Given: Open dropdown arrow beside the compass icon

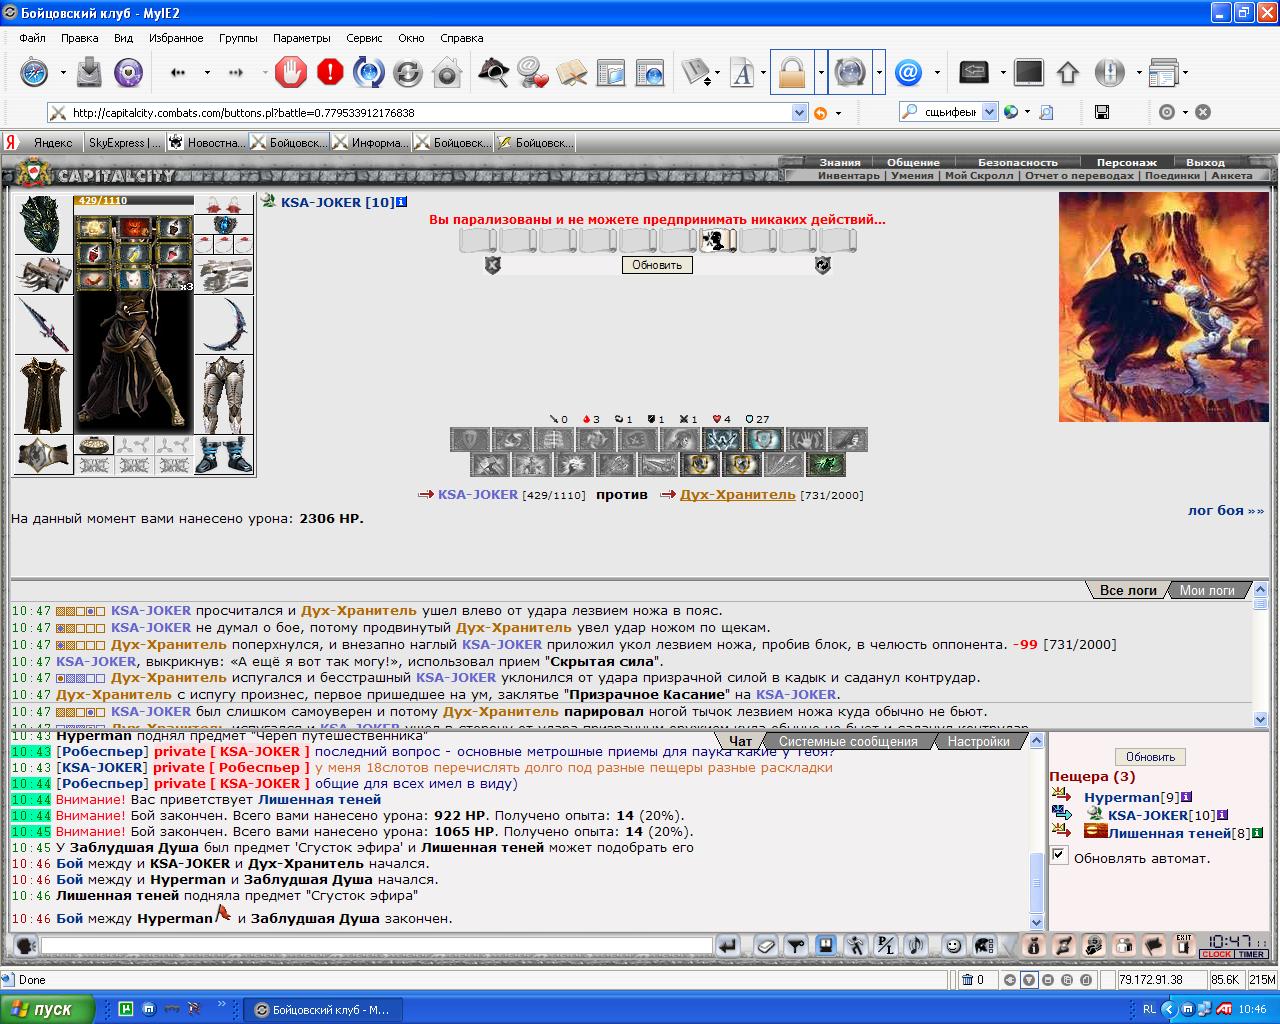Looking at the screenshot, I should [x=63, y=72].
